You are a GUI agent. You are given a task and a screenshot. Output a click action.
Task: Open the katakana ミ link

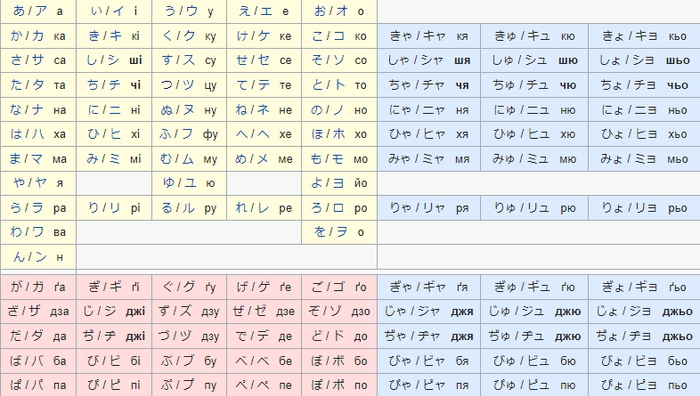(115, 158)
